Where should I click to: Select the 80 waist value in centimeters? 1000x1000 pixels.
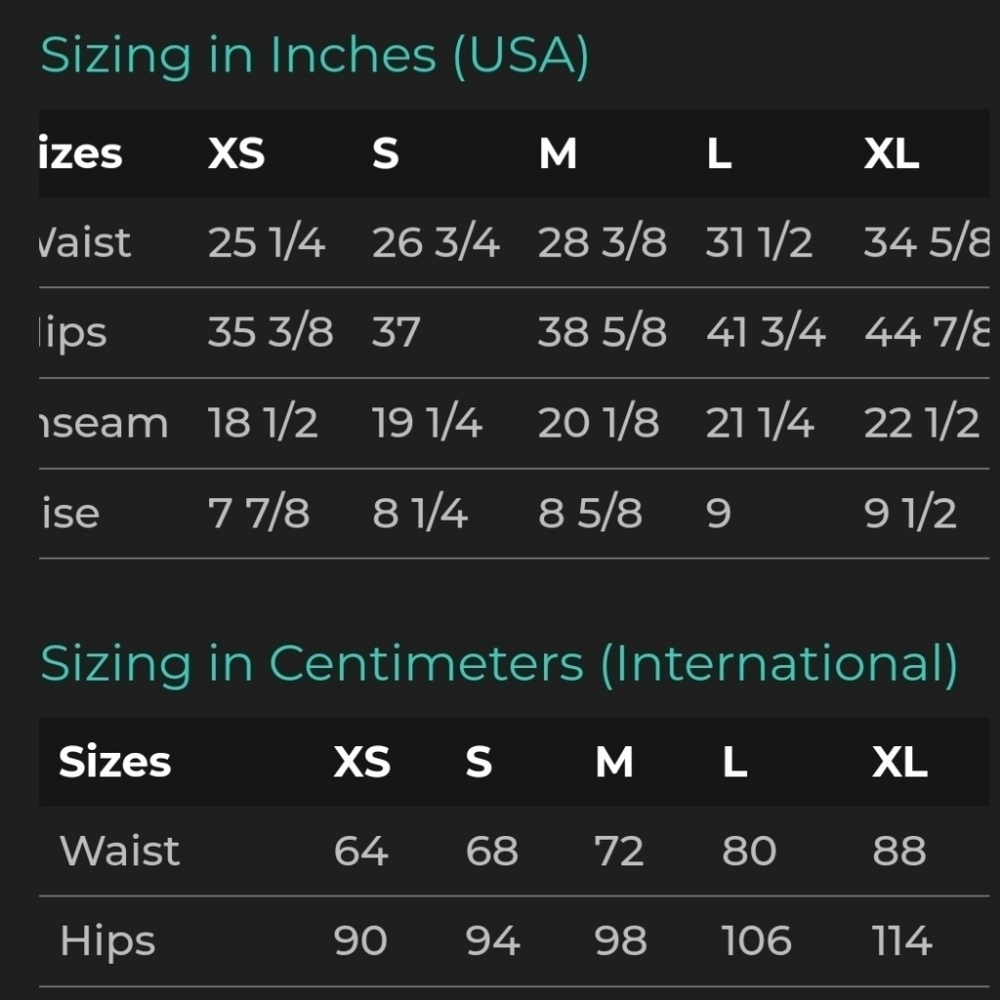tap(748, 851)
